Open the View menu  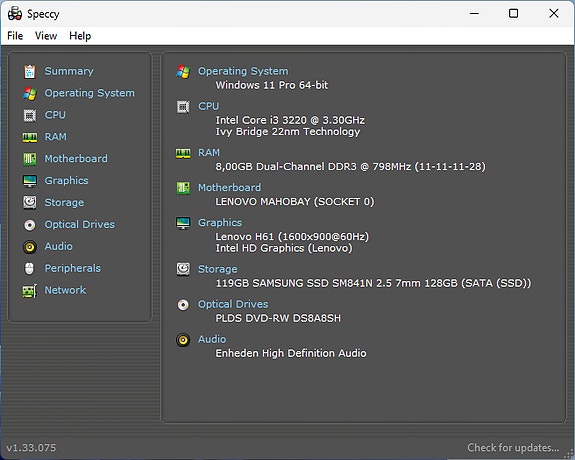pyautogui.click(x=46, y=36)
